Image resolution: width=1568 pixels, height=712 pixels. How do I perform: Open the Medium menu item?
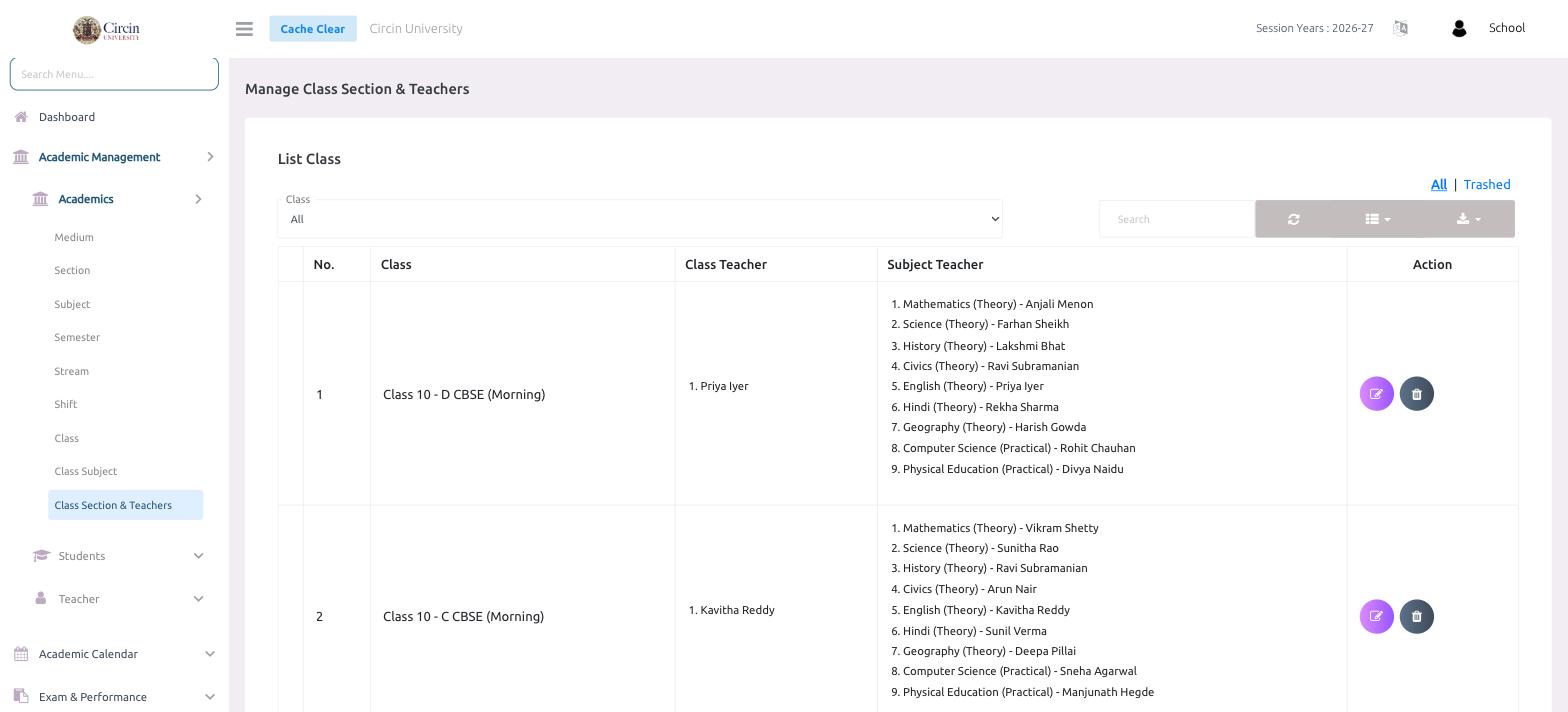(x=74, y=237)
